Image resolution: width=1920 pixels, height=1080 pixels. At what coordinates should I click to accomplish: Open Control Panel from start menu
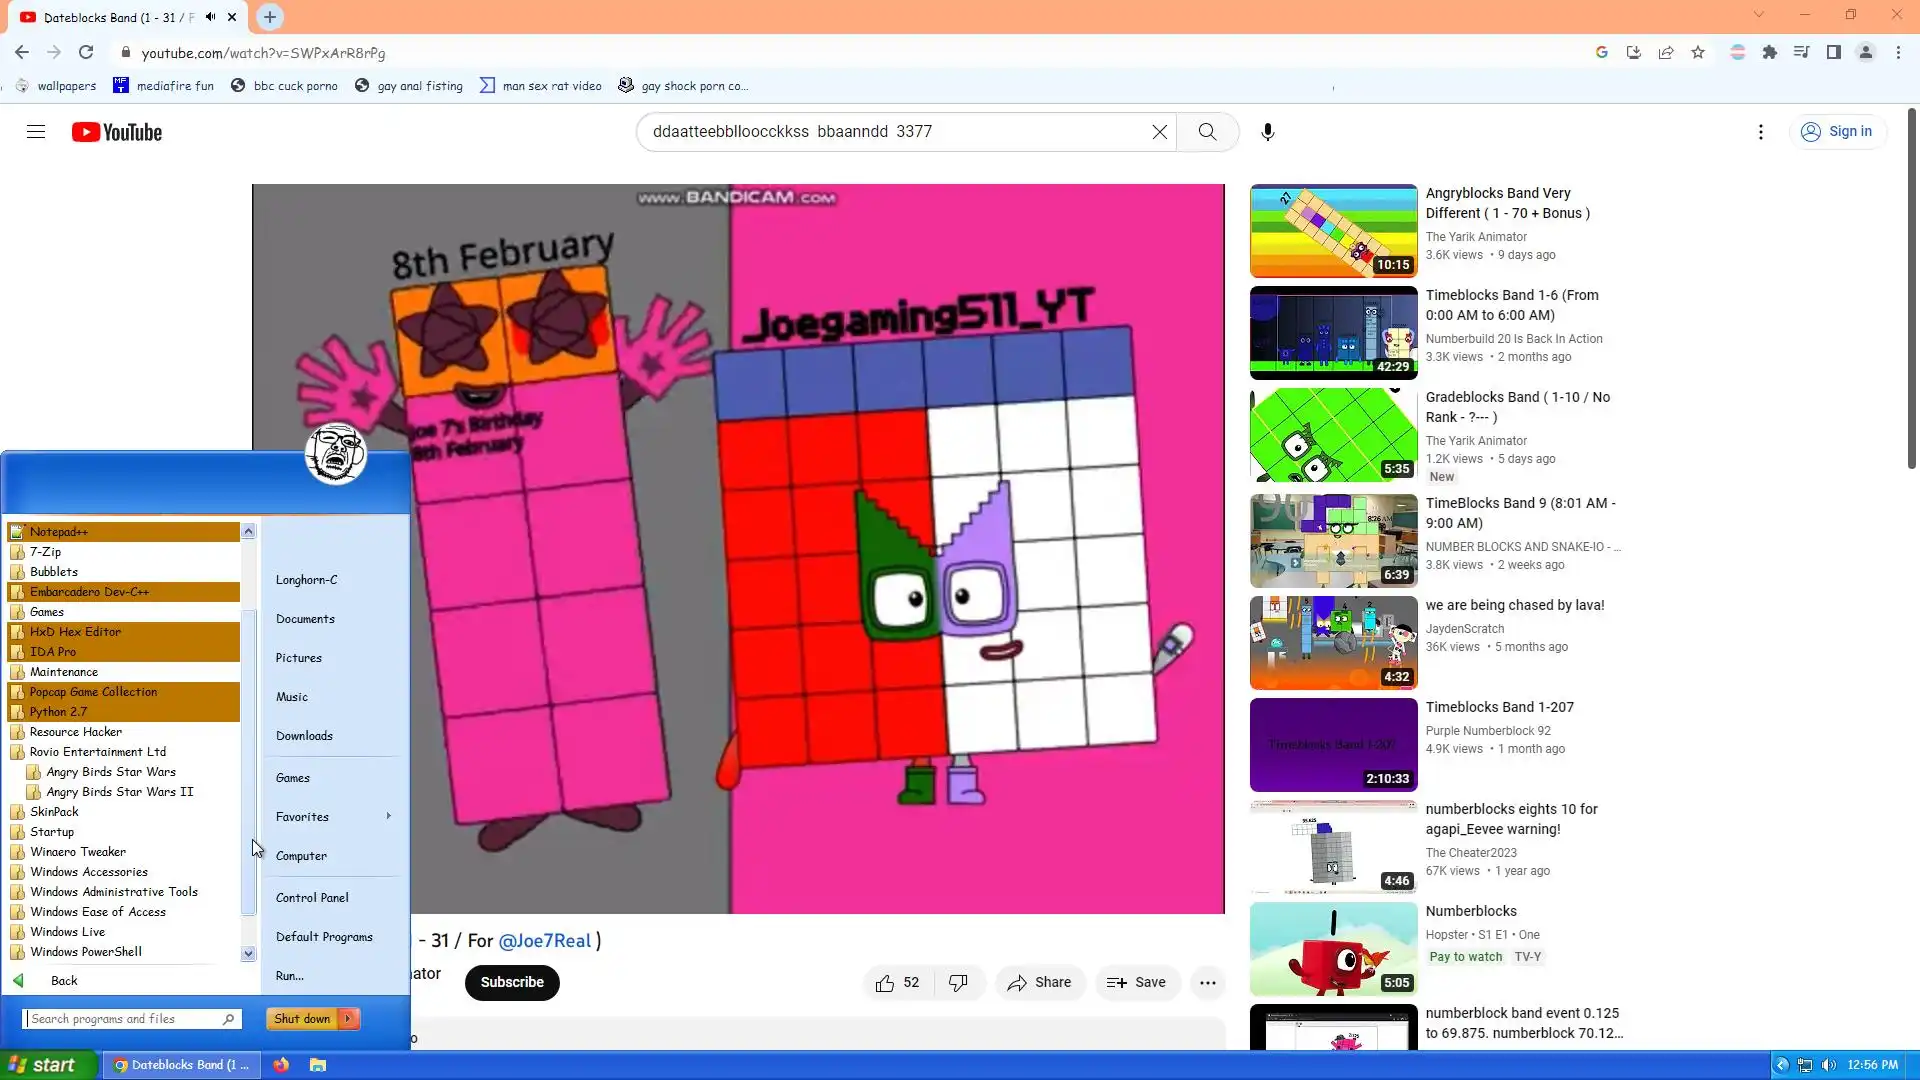coord(312,898)
